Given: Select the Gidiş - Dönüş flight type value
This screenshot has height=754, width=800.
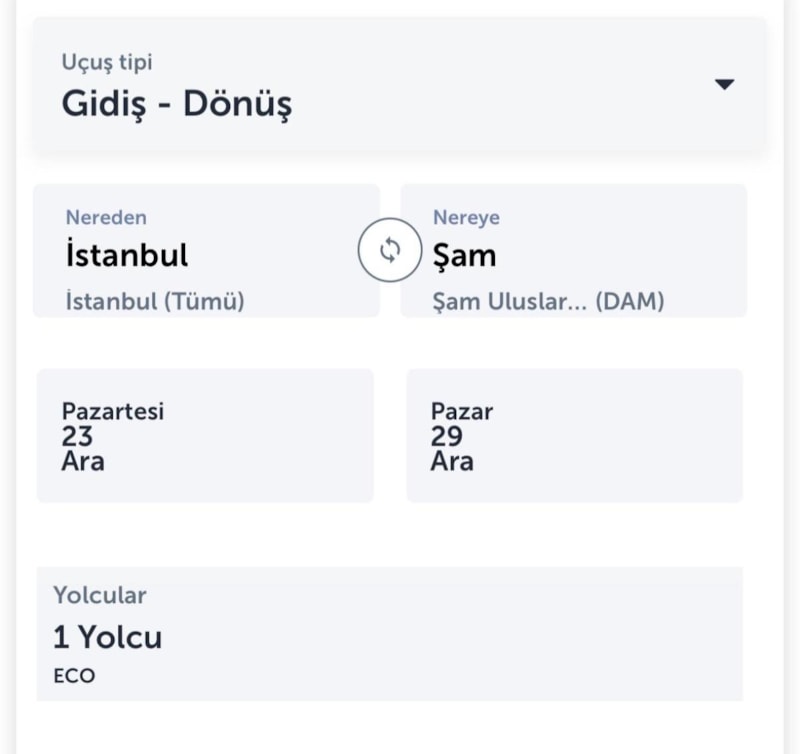Looking at the screenshot, I should tap(177, 104).
